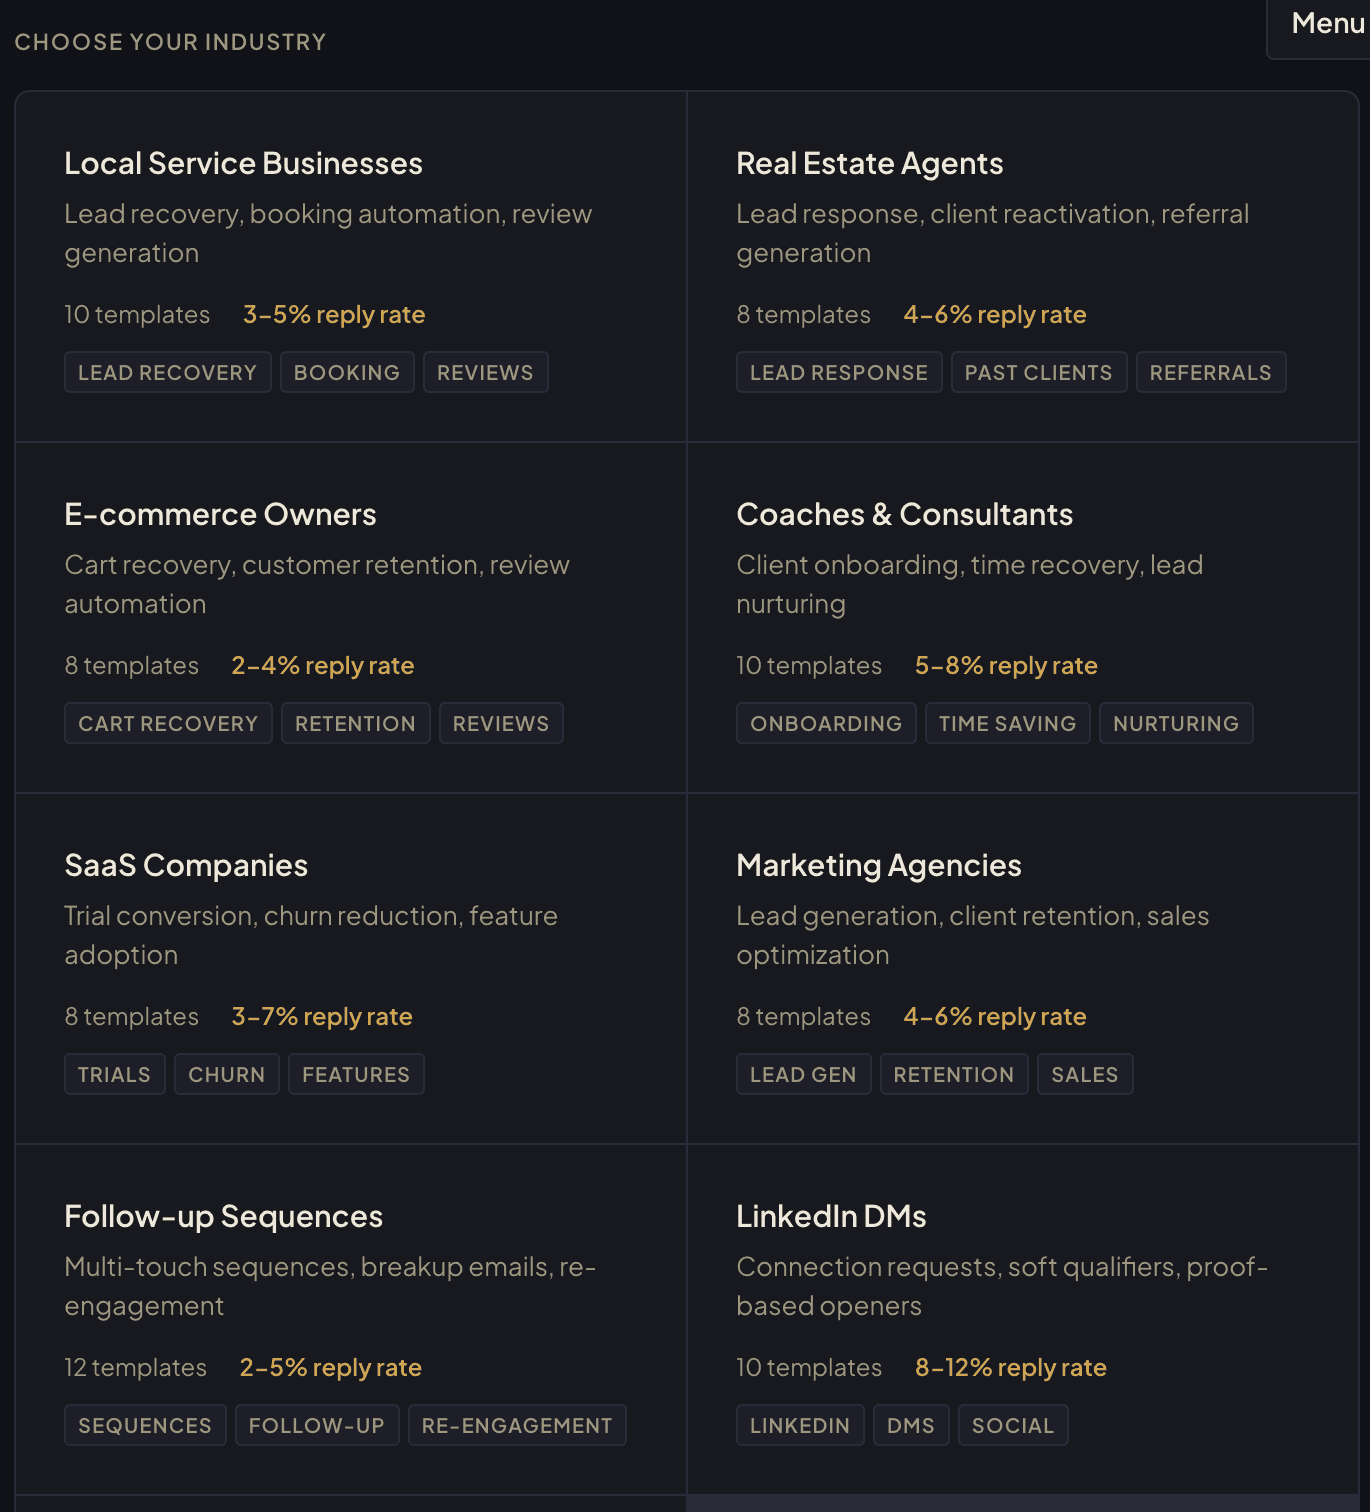Click the 8–12% reply rate text

click(1010, 1368)
